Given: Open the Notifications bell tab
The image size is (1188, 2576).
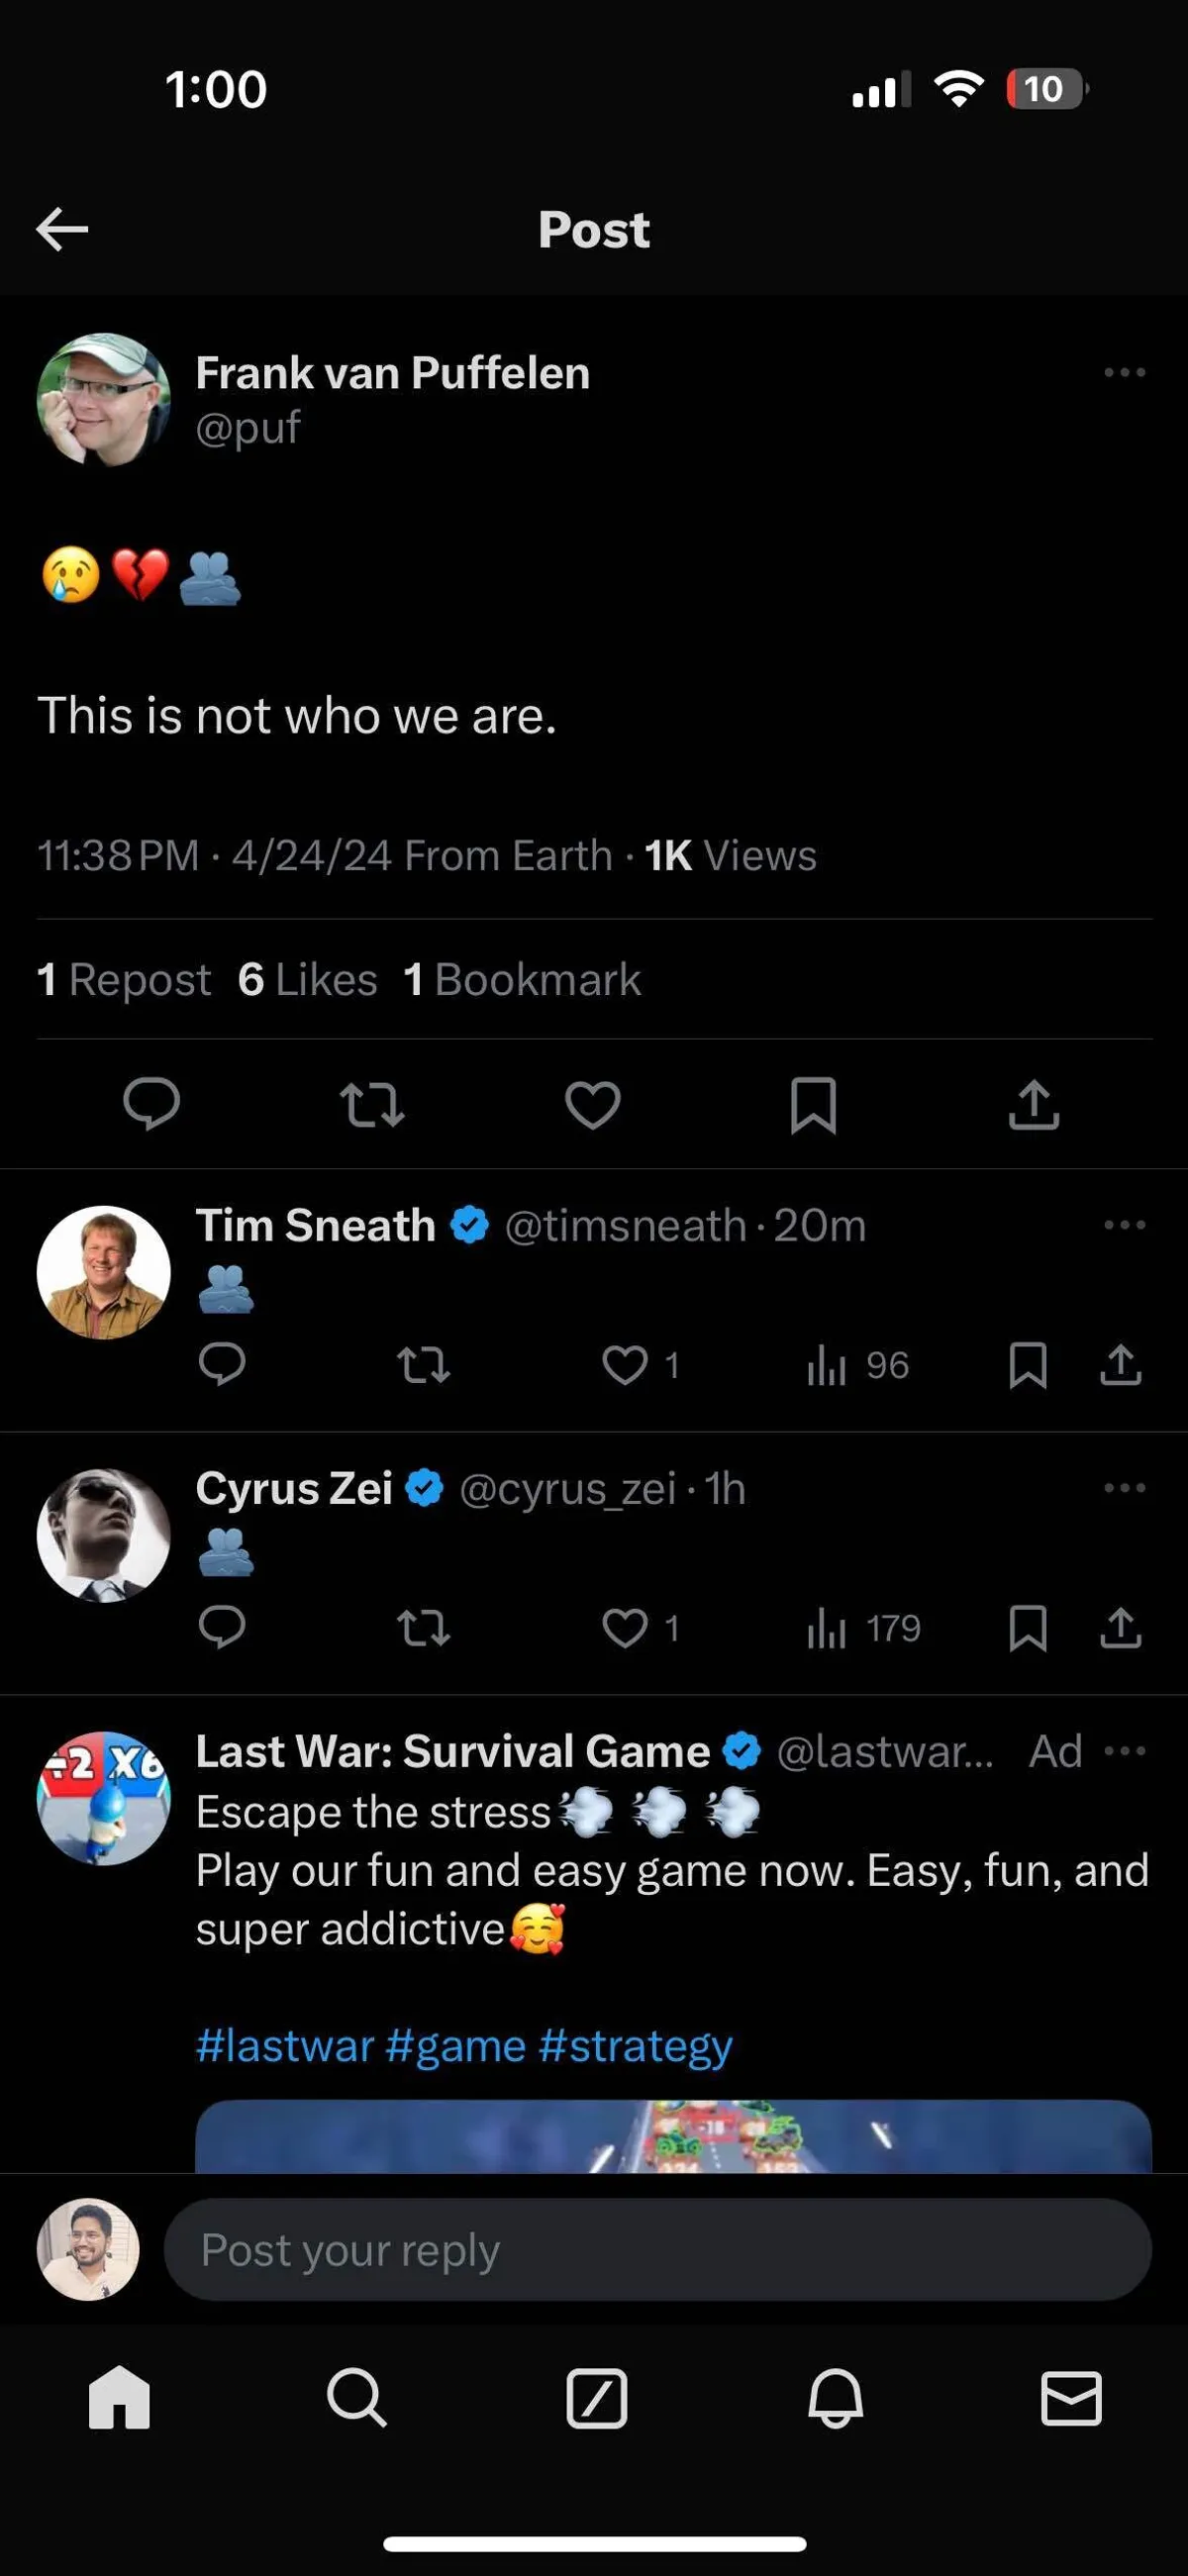Looking at the screenshot, I should click(x=835, y=2398).
